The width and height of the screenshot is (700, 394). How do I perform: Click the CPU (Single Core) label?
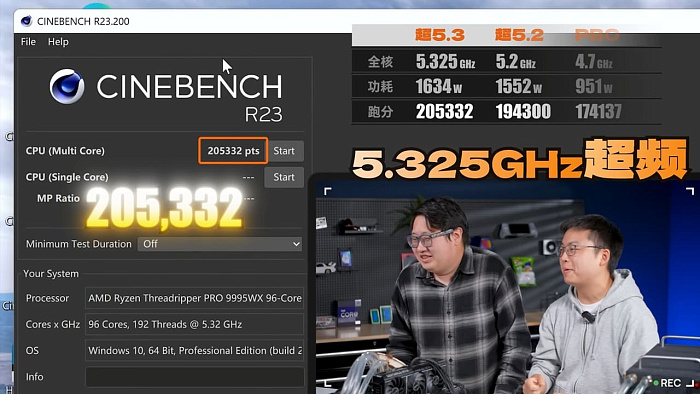[67, 177]
